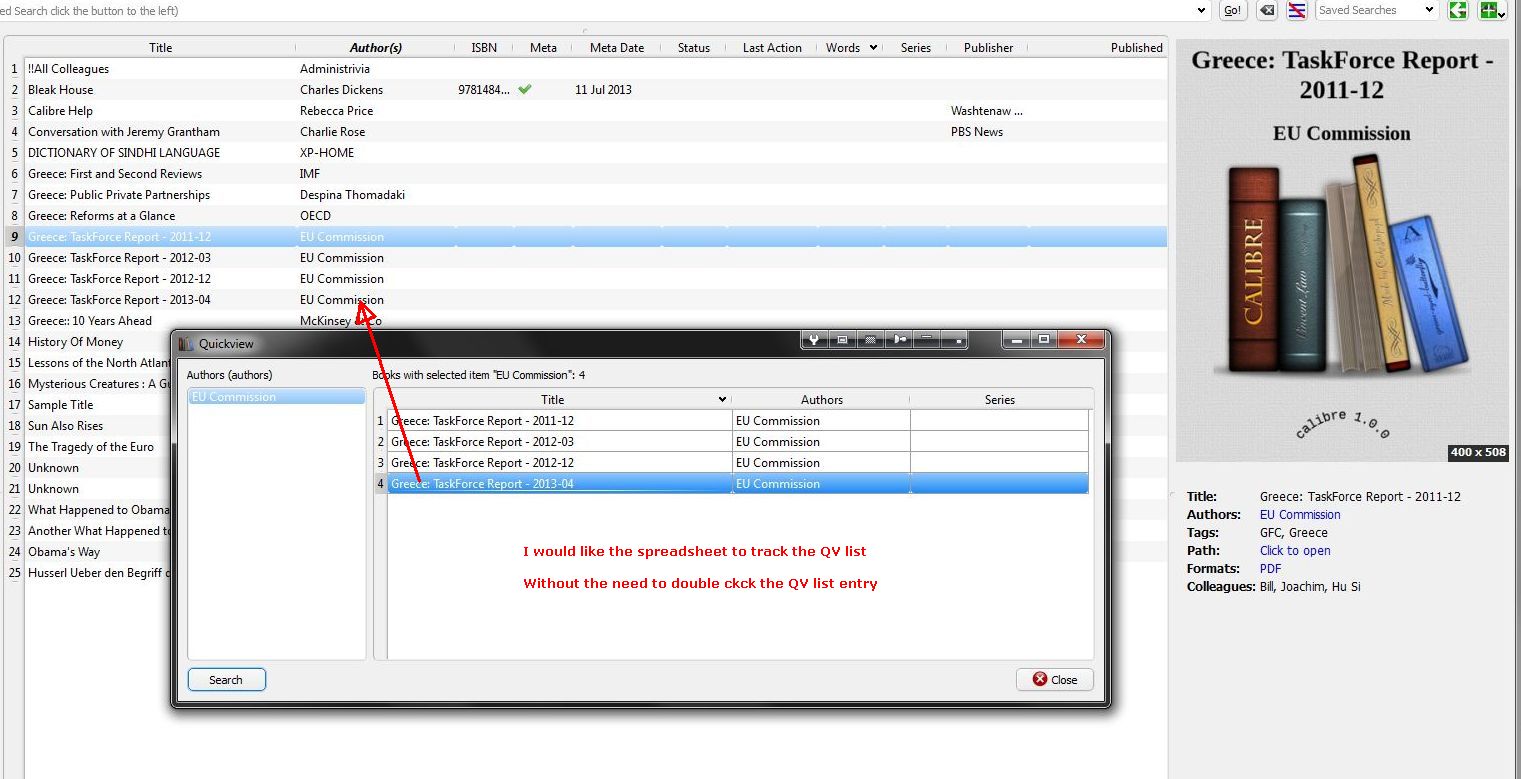Select Quickview row 'Greece: TaskForce Report - 2012-12'

(738, 463)
